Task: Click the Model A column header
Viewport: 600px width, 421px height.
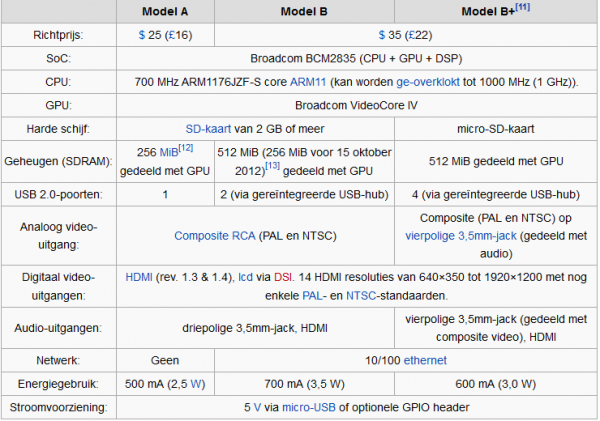Action: (165, 11)
